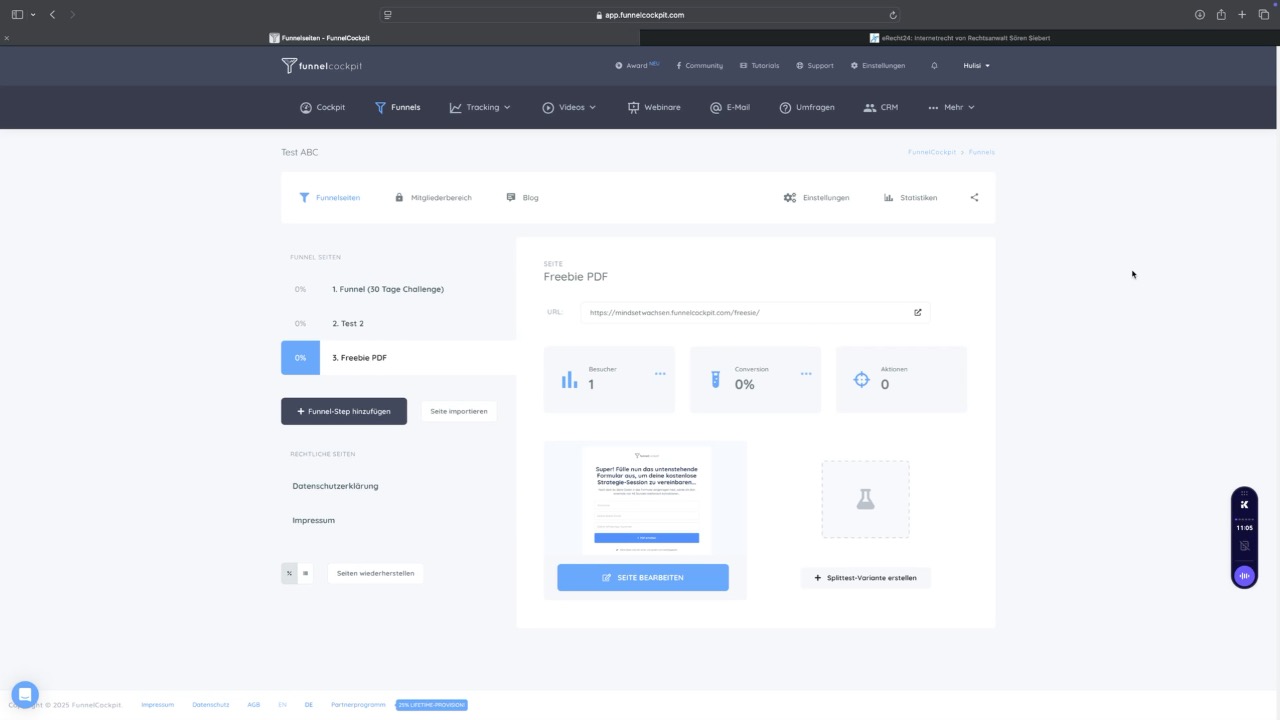Expand the Videos dropdown menu
Screen dimensions: 1280x720
pos(569,107)
